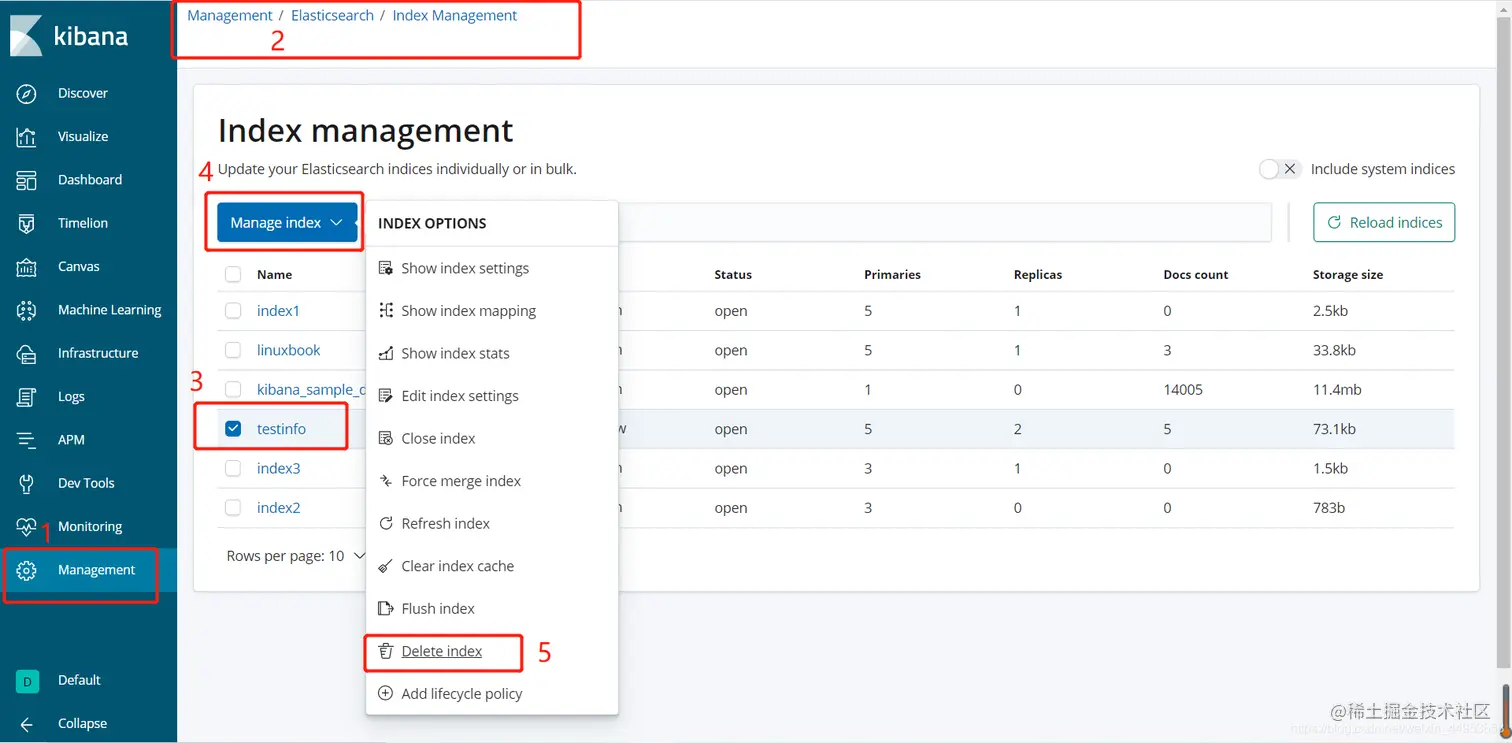The width and height of the screenshot is (1512, 743).
Task: Open Rows per page selector
Action: [295, 556]
